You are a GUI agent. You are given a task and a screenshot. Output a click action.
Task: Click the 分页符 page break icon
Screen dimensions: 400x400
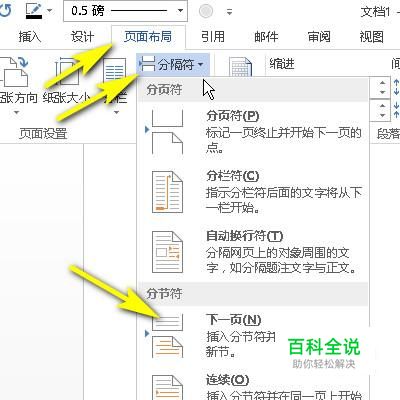(x=167, y=133)
